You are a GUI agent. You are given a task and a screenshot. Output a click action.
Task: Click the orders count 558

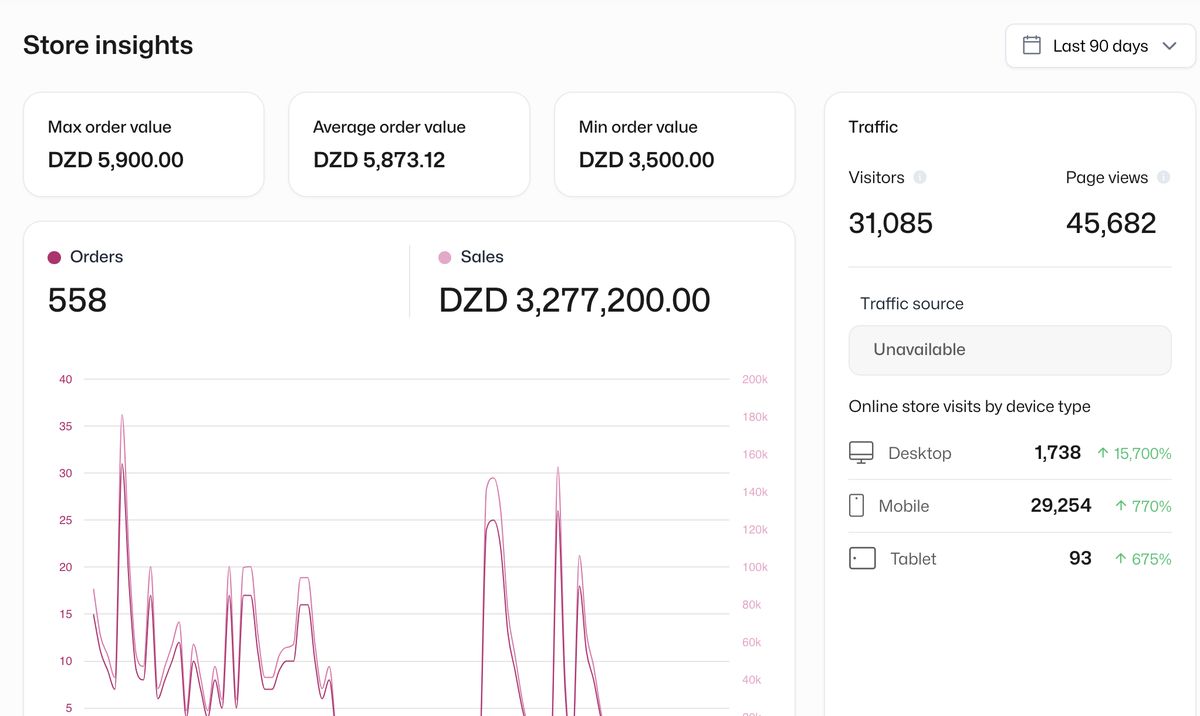click(x=77, y=300)
